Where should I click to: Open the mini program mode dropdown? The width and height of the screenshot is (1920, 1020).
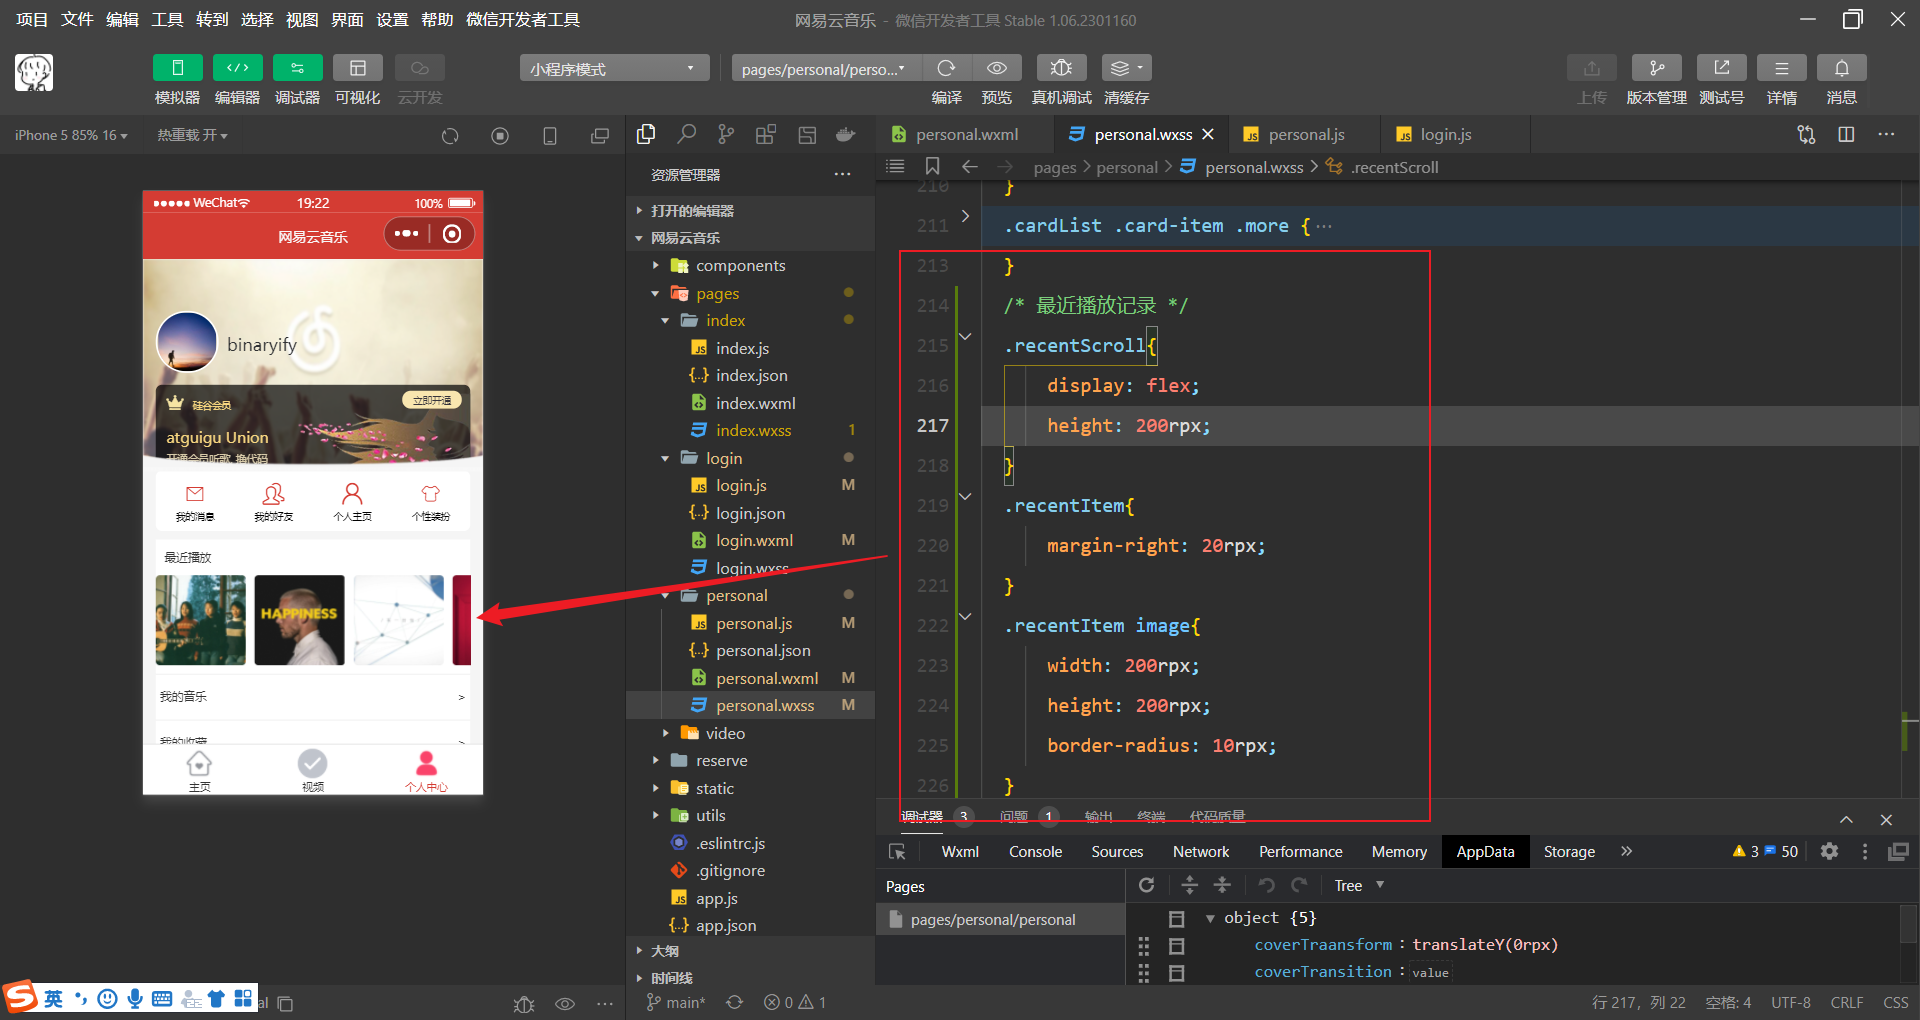tap(613, 68)
